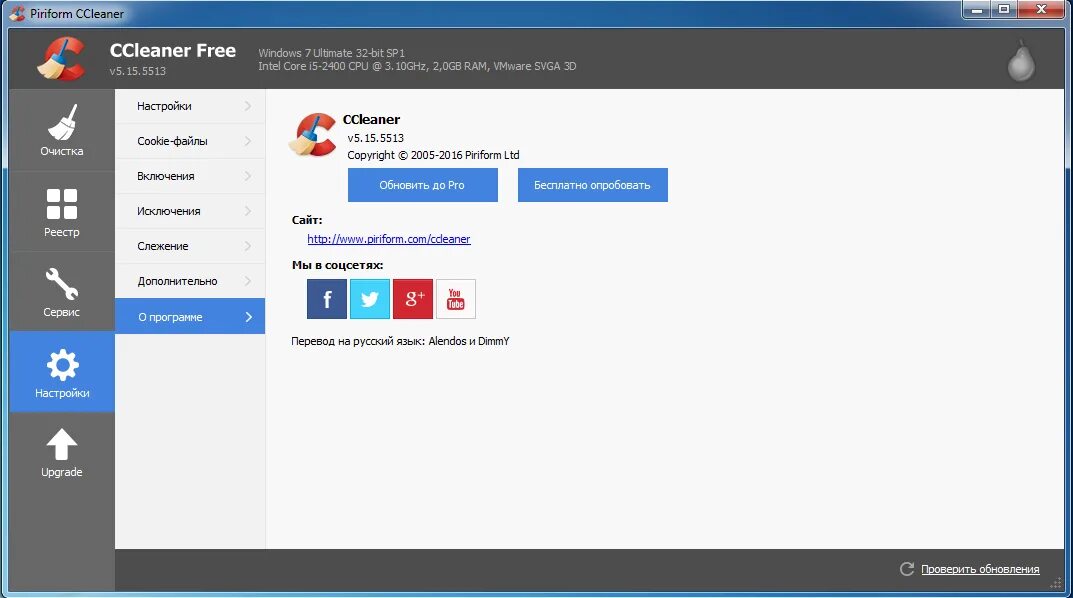
Task: Click the v5.15.5513 text in About panel
Action: [x=375, y=138]
